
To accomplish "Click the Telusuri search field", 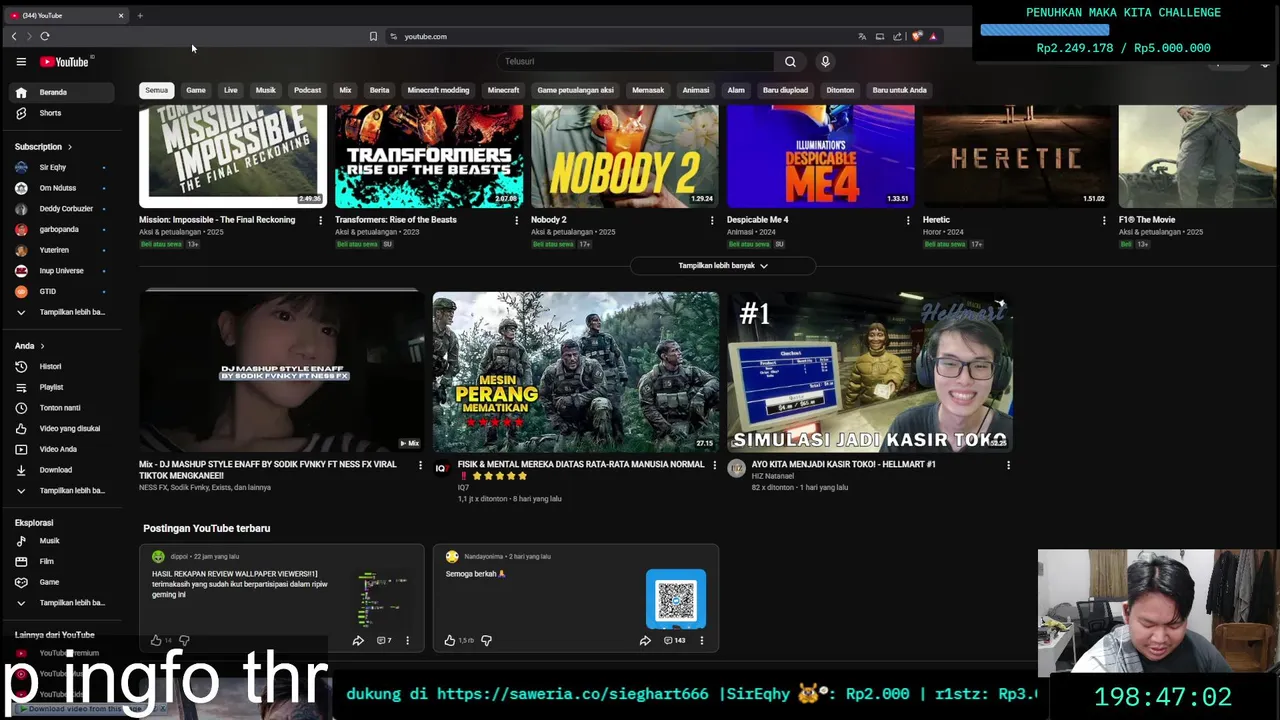I will point(635,62).
